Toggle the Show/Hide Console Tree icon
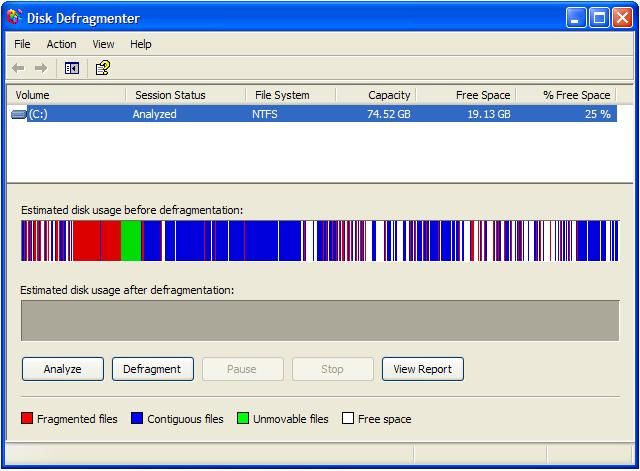Viewport: 640px width, 471px height. tap(72, 68)
